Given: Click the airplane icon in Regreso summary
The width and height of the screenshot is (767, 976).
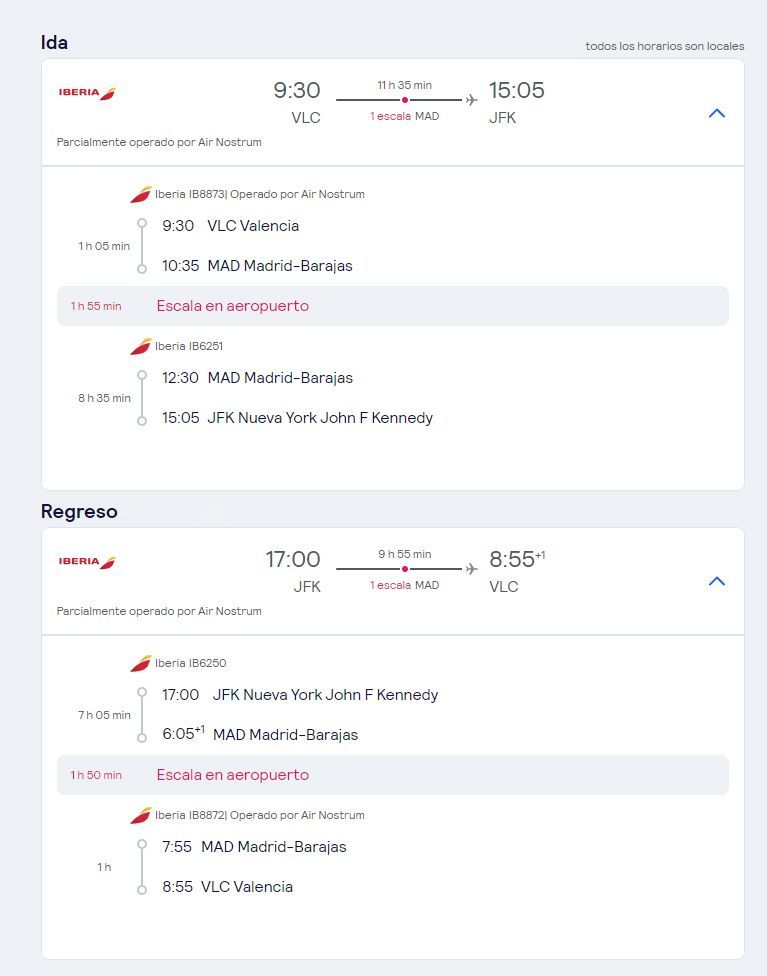Looking at the screenshot, I should (471, 569).
